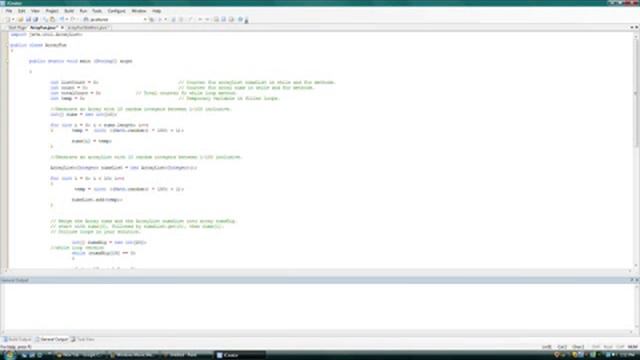Switch to the JCreator taskbar button
Viewport: 640px width, 360px height.
pos(239,355)
